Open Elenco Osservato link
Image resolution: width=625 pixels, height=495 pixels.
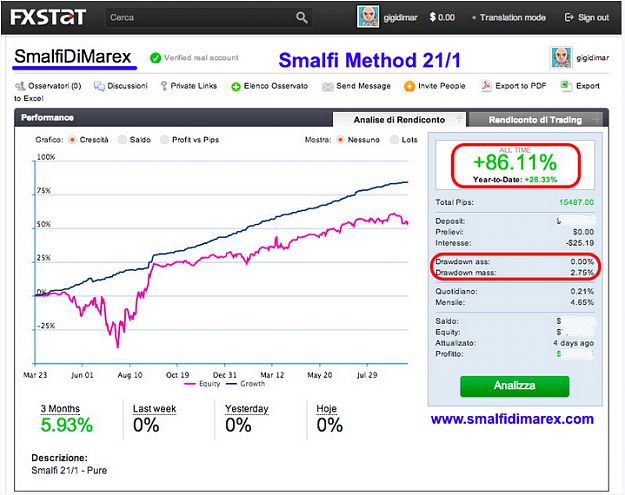(x=276, y=86)
